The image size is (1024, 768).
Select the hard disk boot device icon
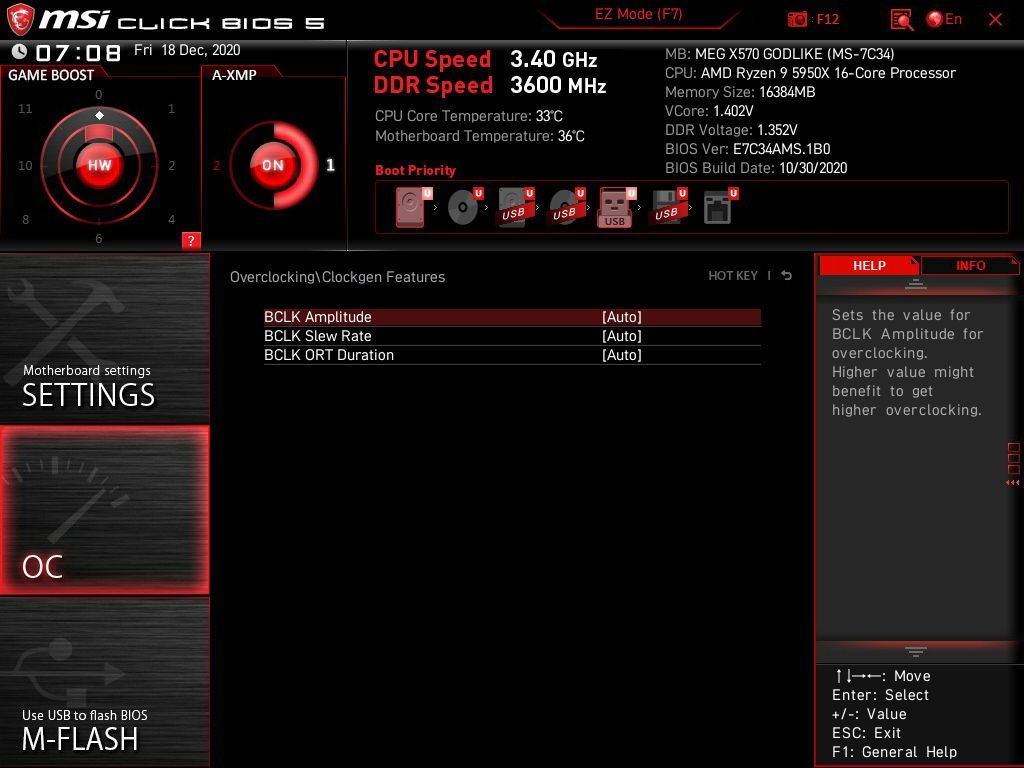414,208
